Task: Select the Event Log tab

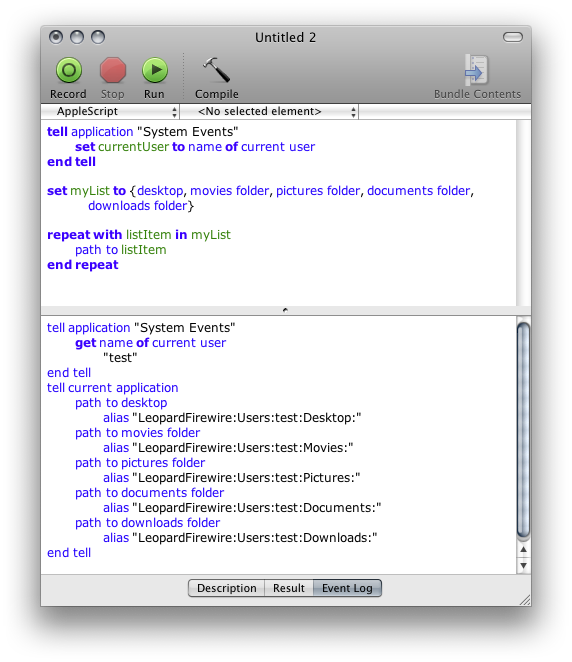Action: coord(347,588)
